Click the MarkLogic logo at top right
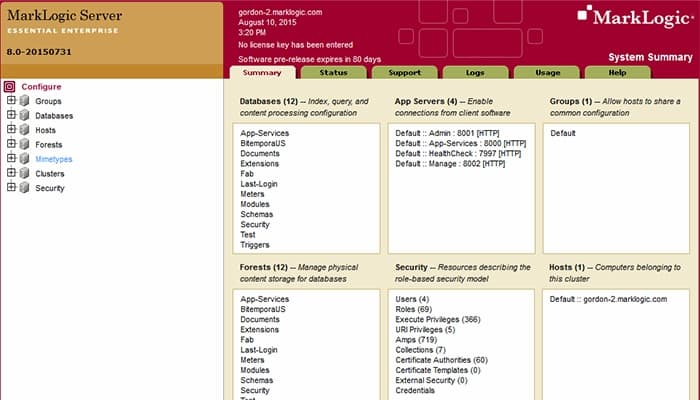 (x=635, y=17)
